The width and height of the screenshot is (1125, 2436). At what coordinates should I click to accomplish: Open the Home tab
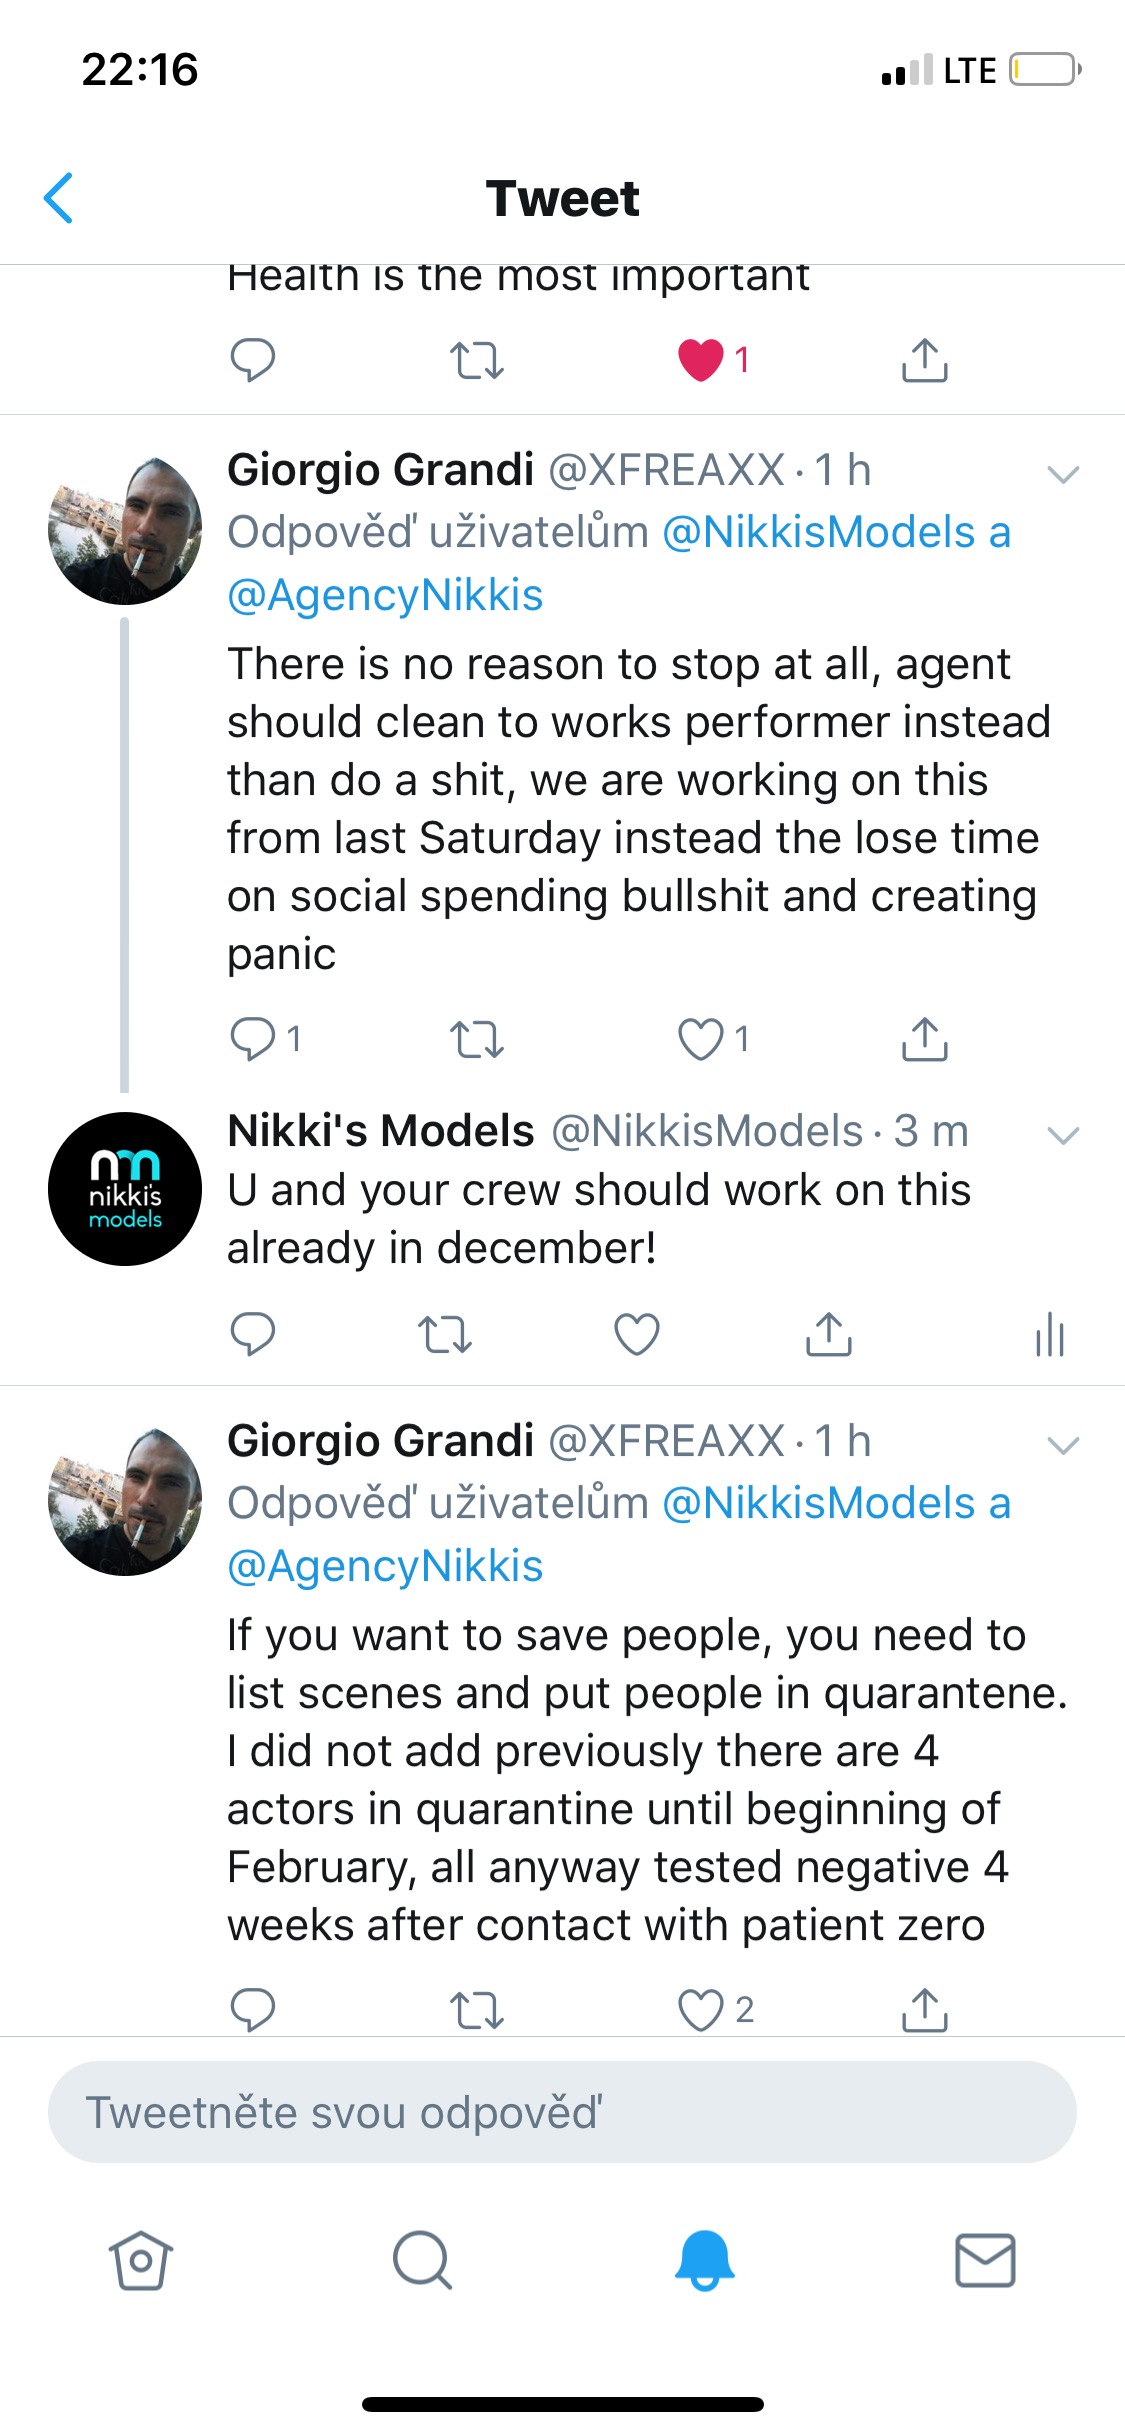[x=140, y=2260]
